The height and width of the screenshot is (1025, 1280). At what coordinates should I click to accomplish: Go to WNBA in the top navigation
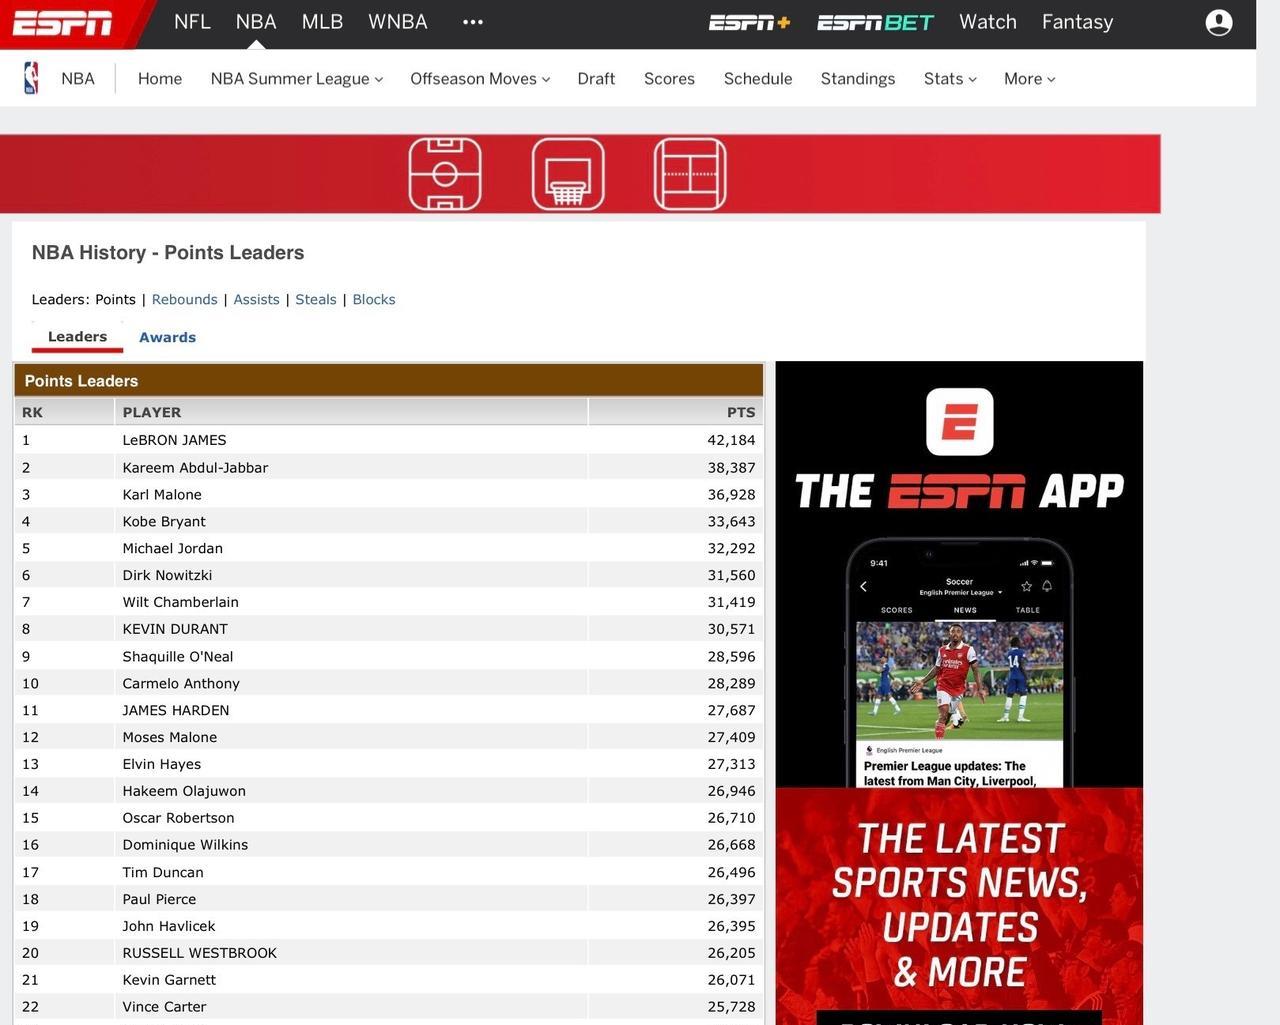pos(398,22)
